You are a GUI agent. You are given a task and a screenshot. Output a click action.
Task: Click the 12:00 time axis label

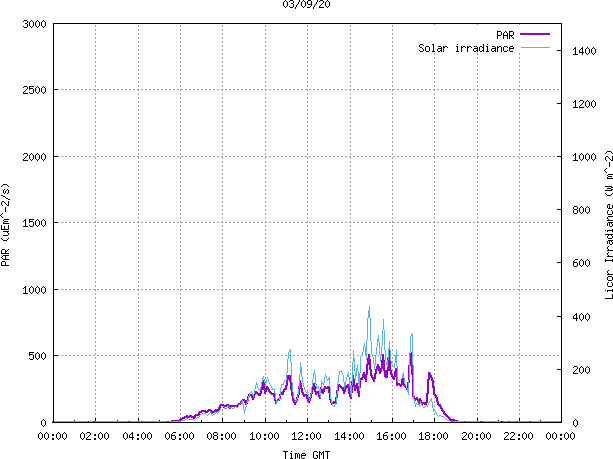coord(306,436)
